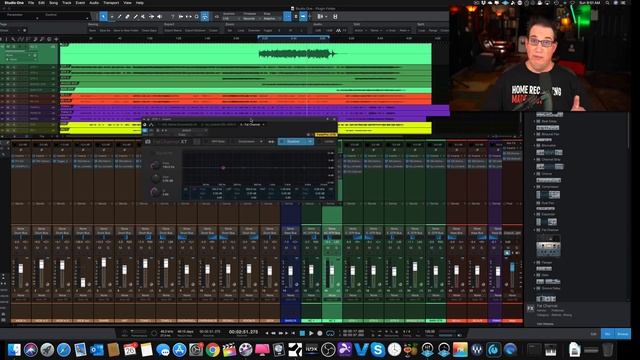640x360 pixels.
Task: Open Finder from the dock
Action: (14, 350)
